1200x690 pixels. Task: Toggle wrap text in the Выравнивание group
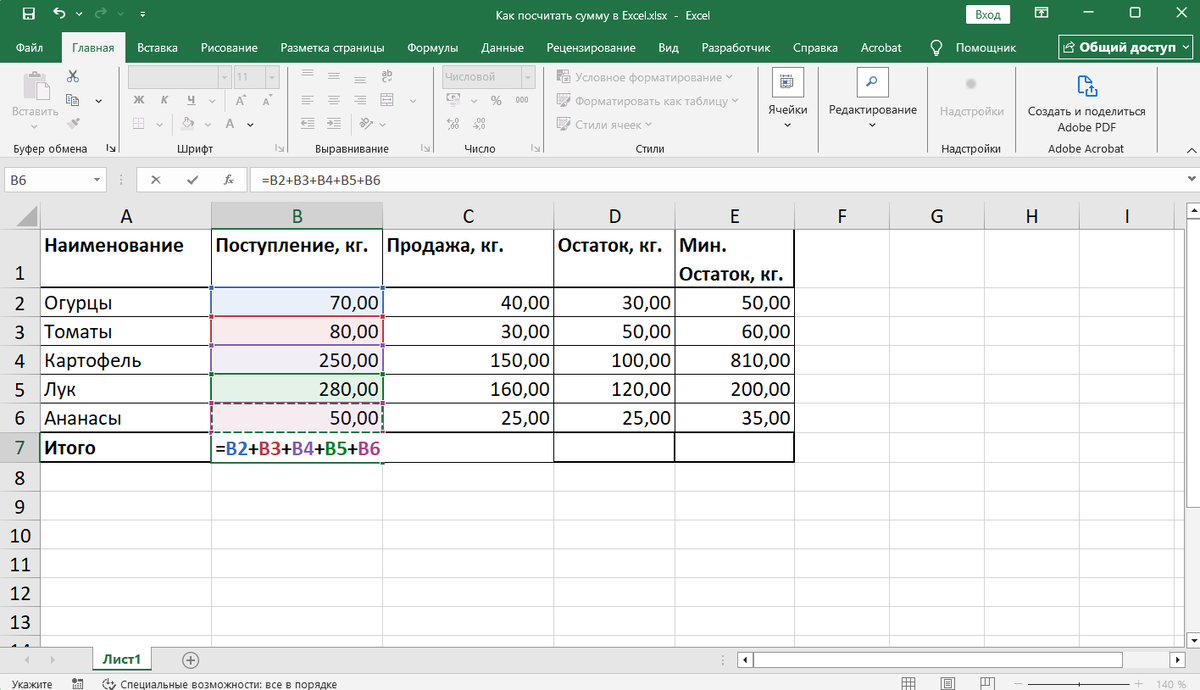[387, 76]
